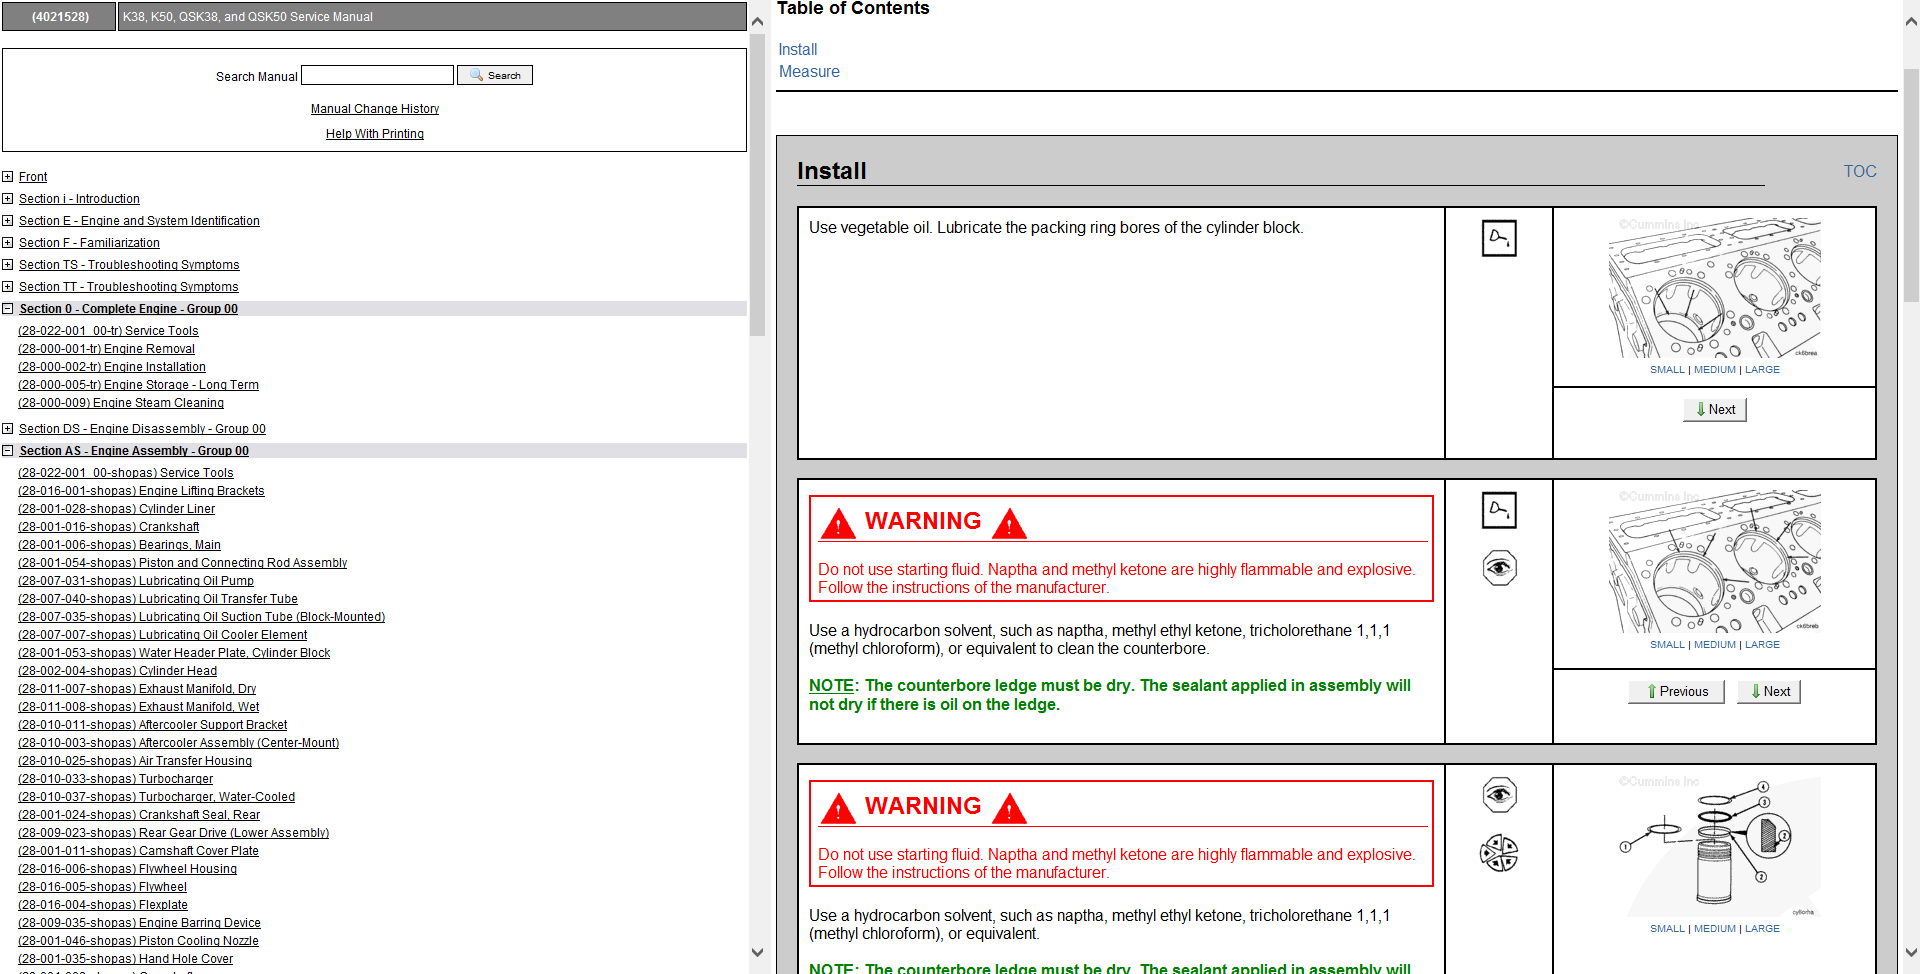Open Piston and Connecting Rod Assembly

point(182,563)
